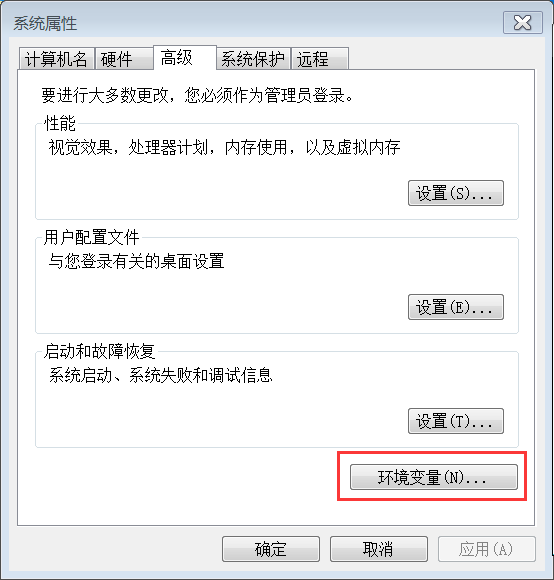The width and height of the screenshot is (554, 580).
Task: Click the 与您登录有关的桌面设置 description text
Action: 136,261
